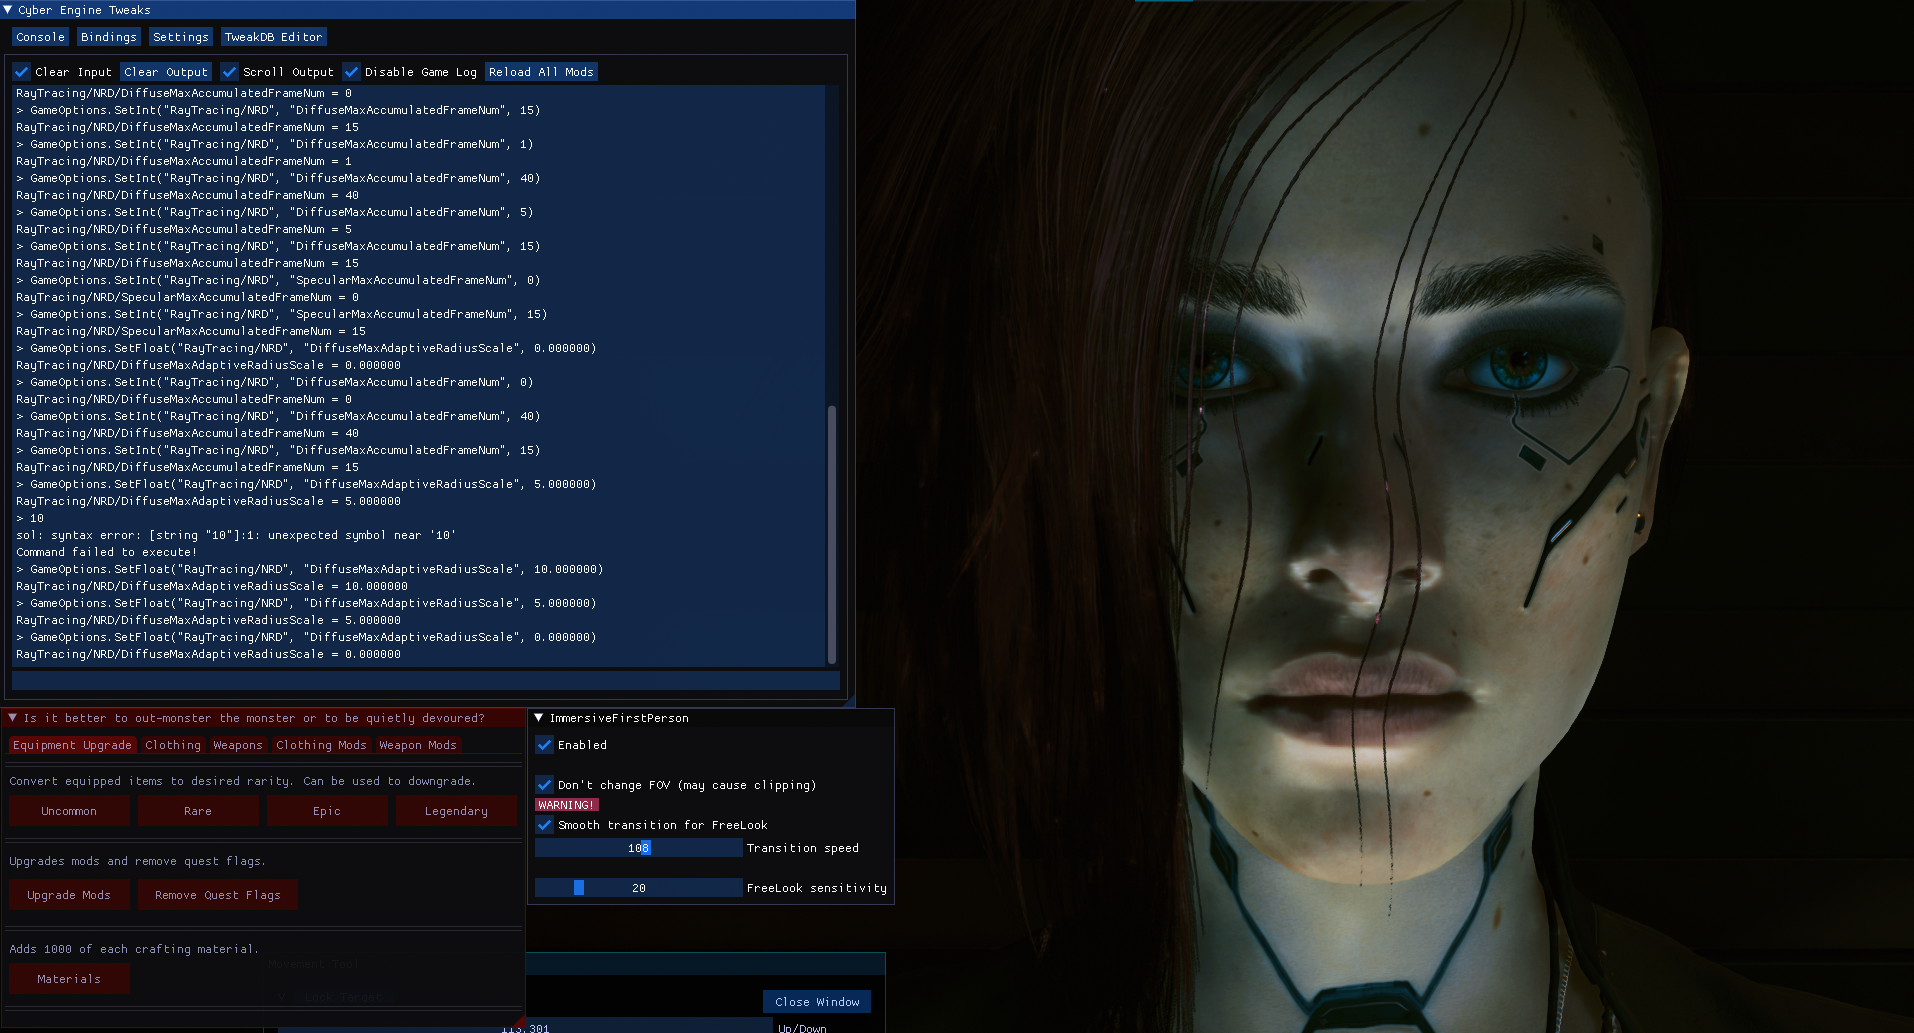Collapse the Cyber Engine Tweaks window
Image resolution: width=1914 pixels, height=1033 pixels.
point(8,9)
